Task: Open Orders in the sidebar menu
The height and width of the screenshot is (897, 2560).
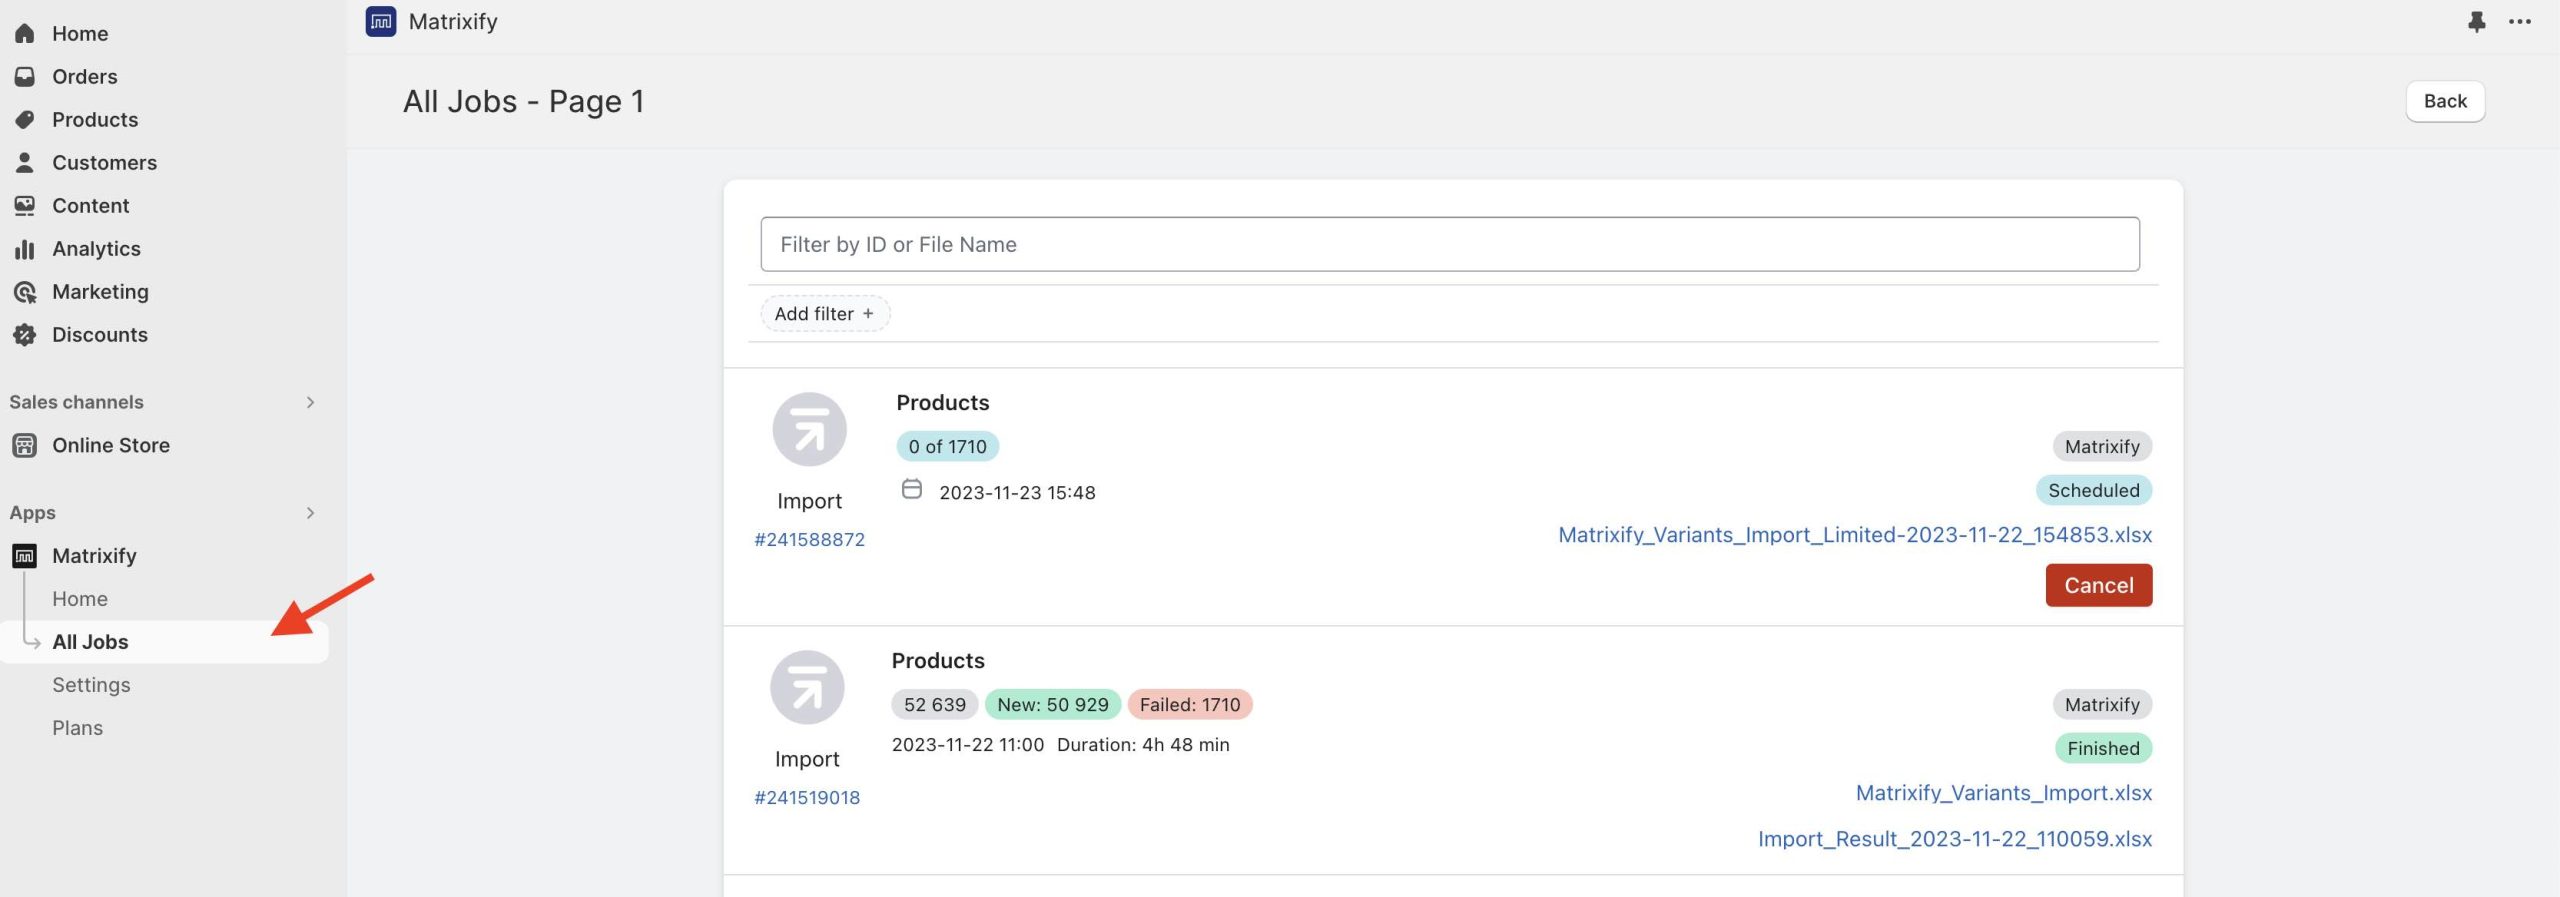Action: tap(84, 76)
